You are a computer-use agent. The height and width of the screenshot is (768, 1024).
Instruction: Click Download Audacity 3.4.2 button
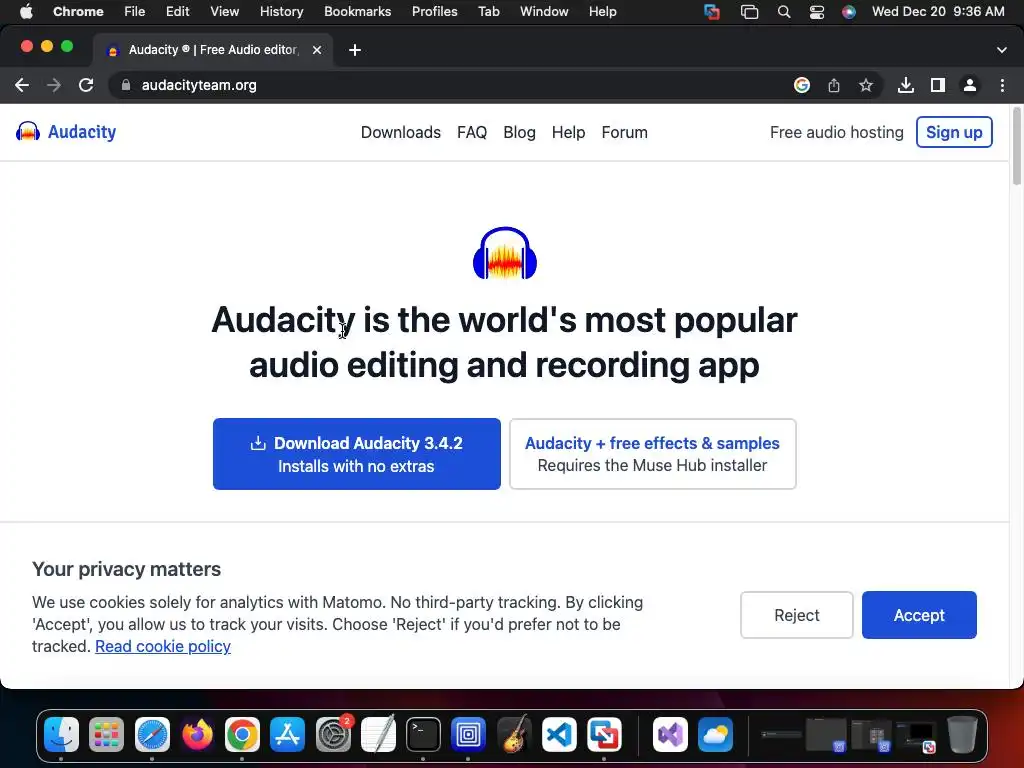point(357,454)
